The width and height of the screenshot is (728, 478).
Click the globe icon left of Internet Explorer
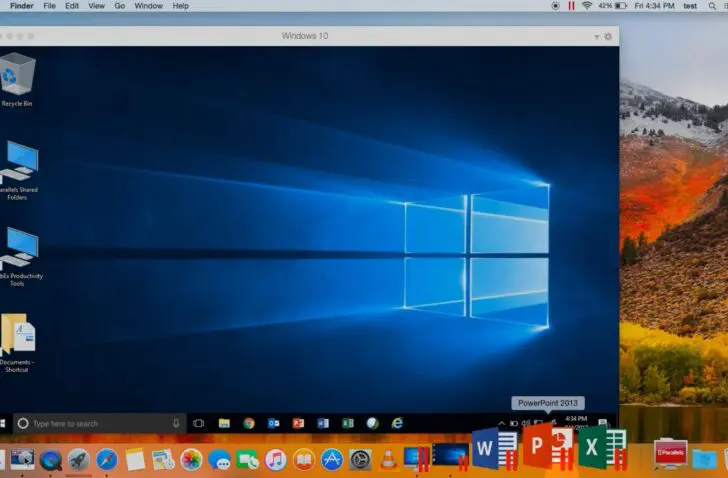coord(372,423)
